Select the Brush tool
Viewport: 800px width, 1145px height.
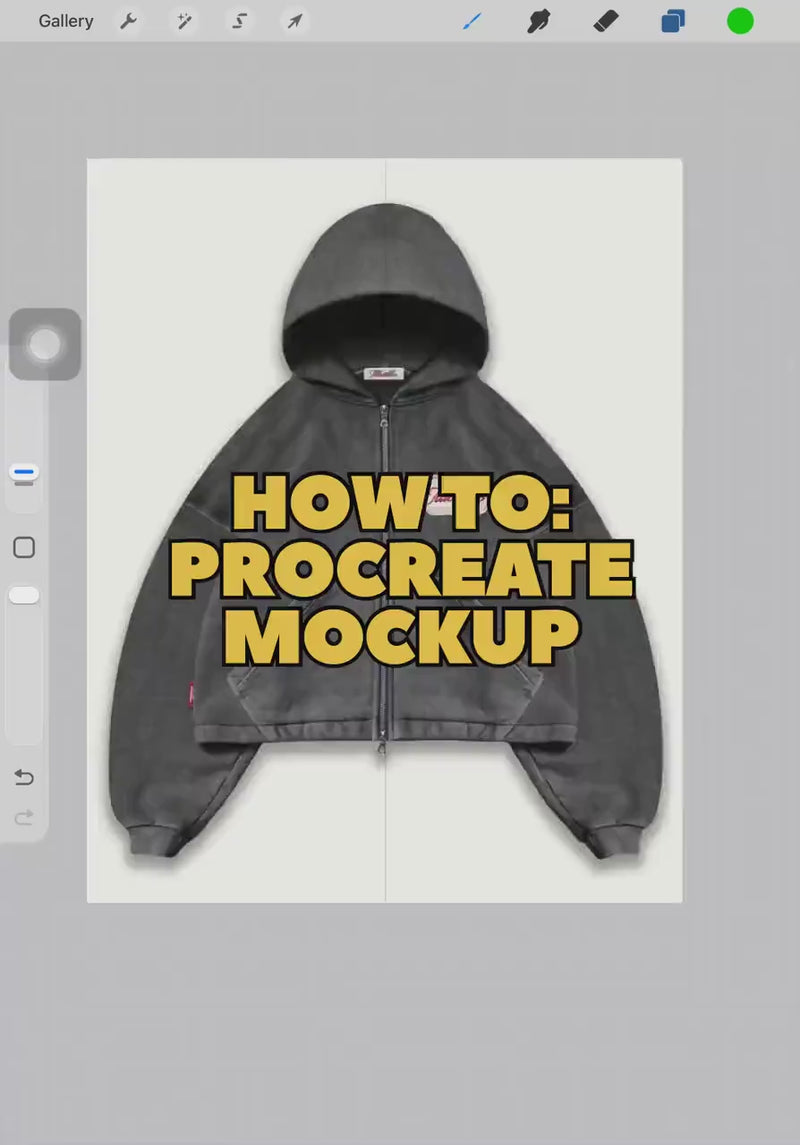tap(472, 21)
